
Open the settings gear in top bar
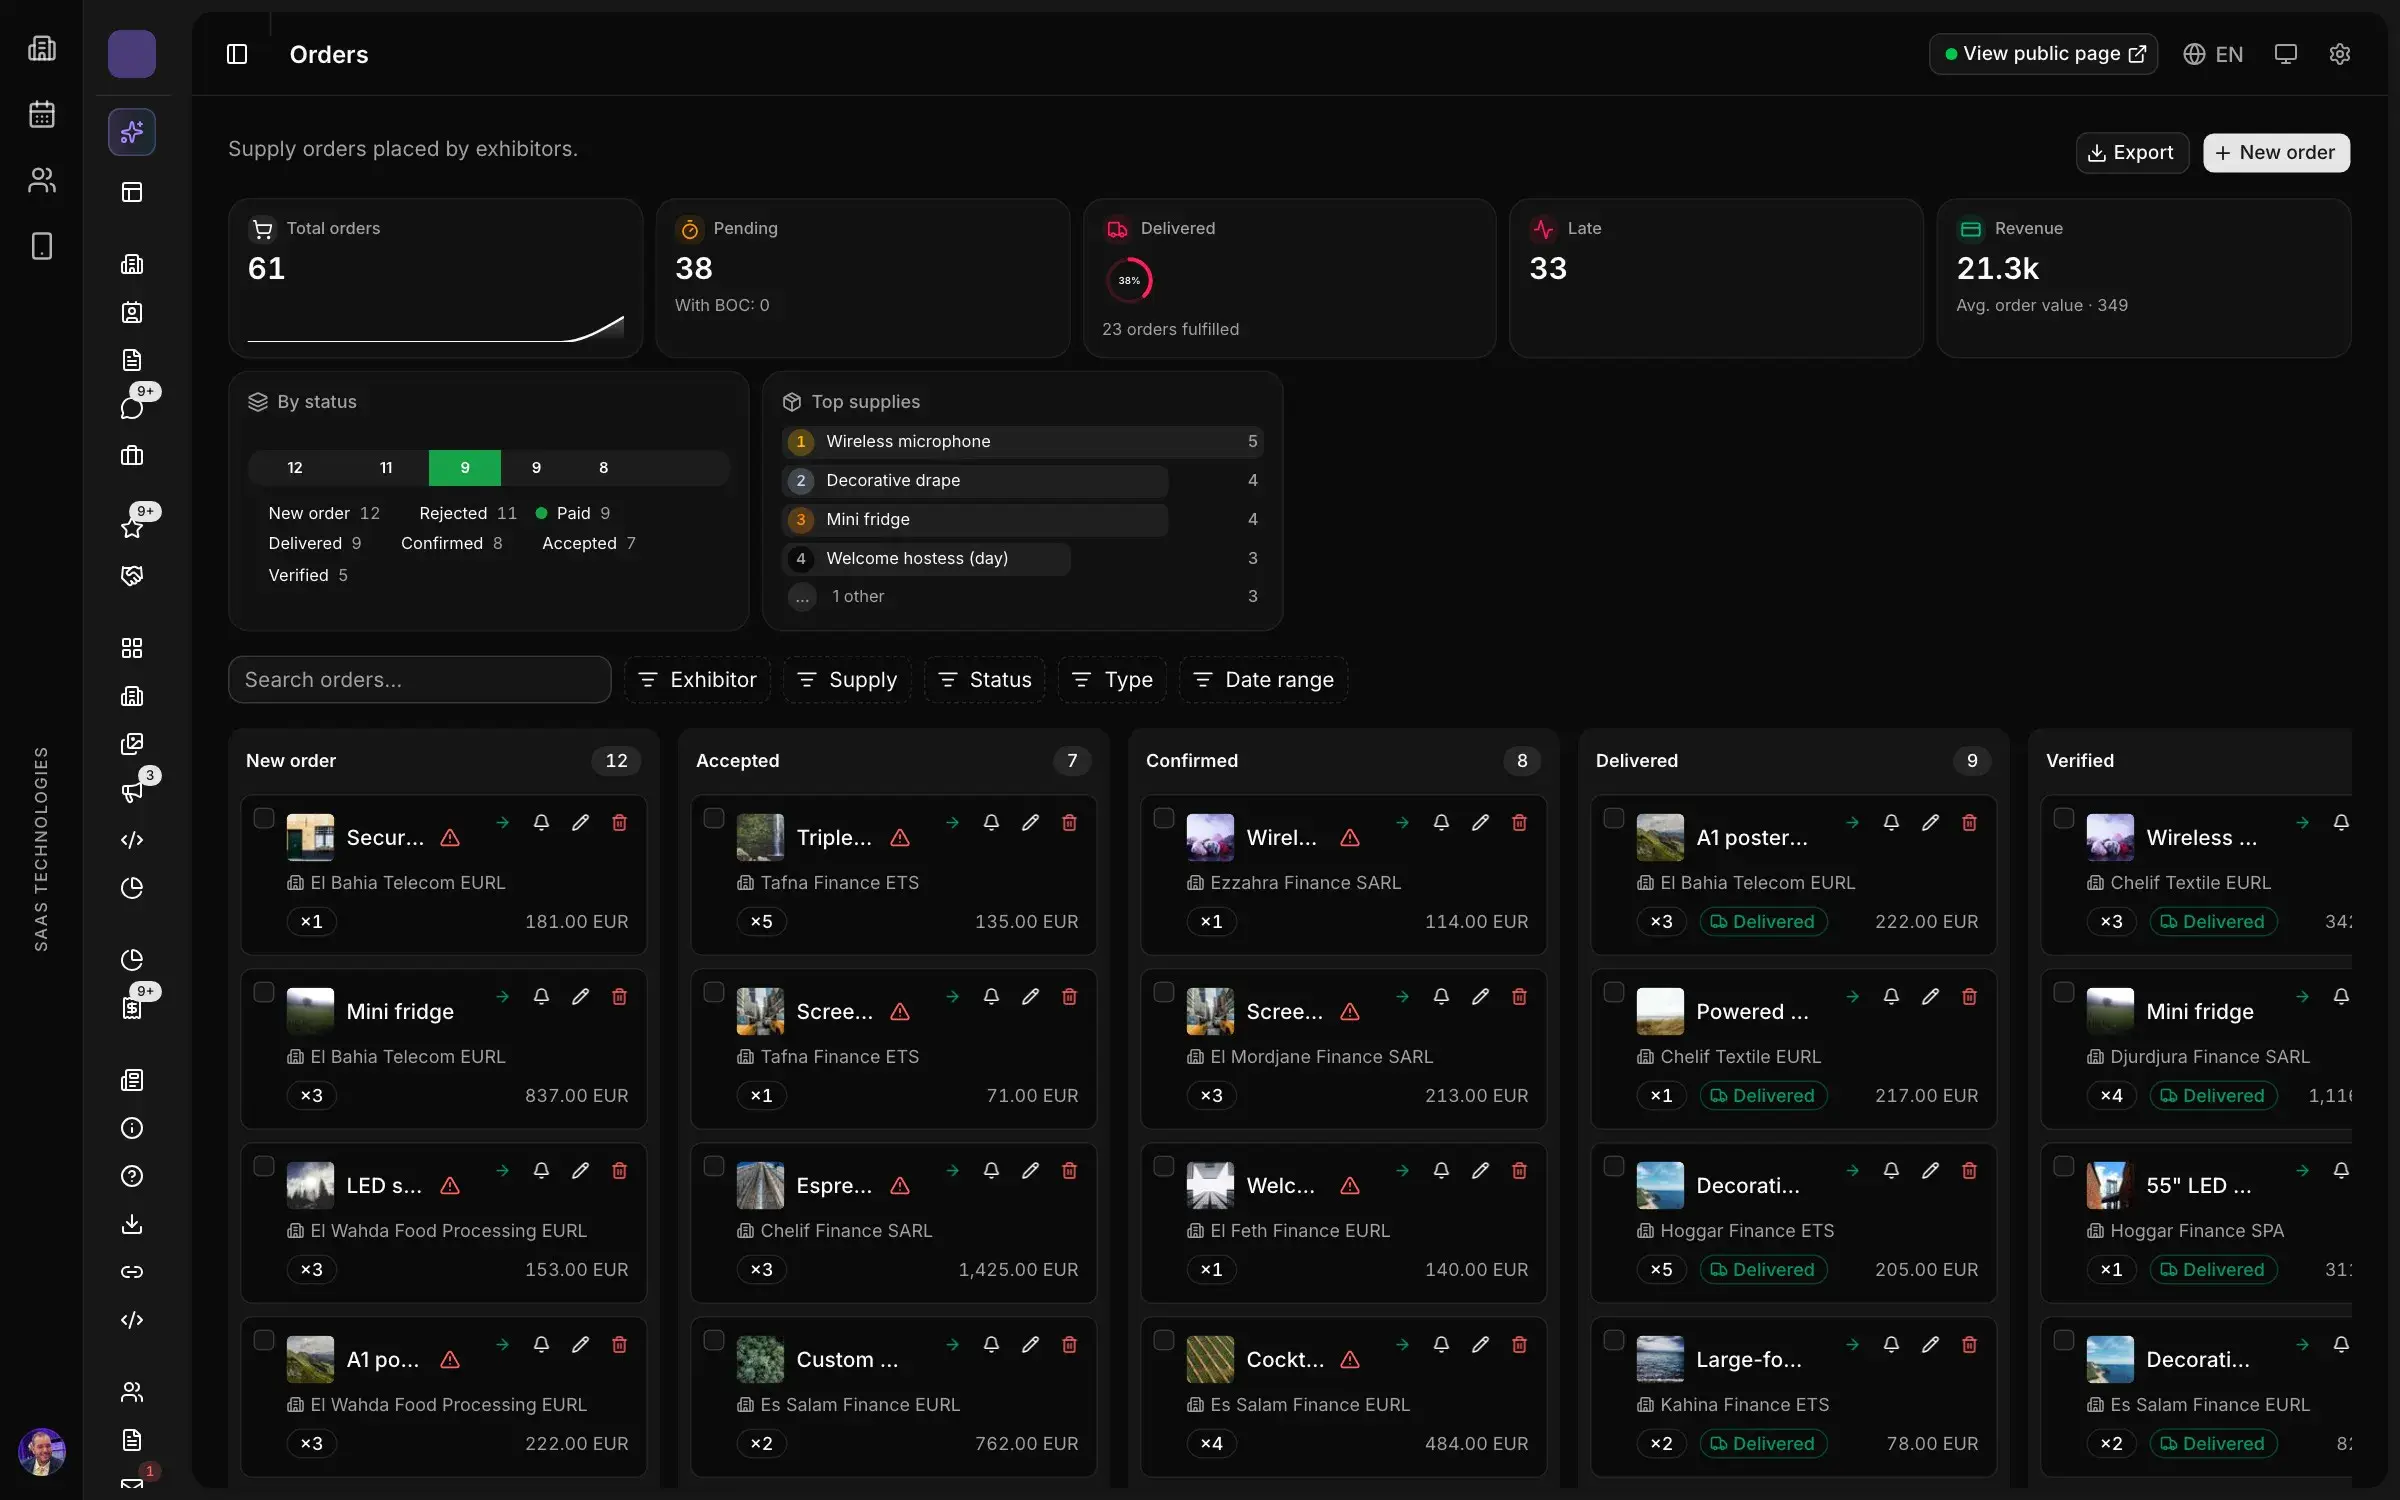tap(2339, 54)
